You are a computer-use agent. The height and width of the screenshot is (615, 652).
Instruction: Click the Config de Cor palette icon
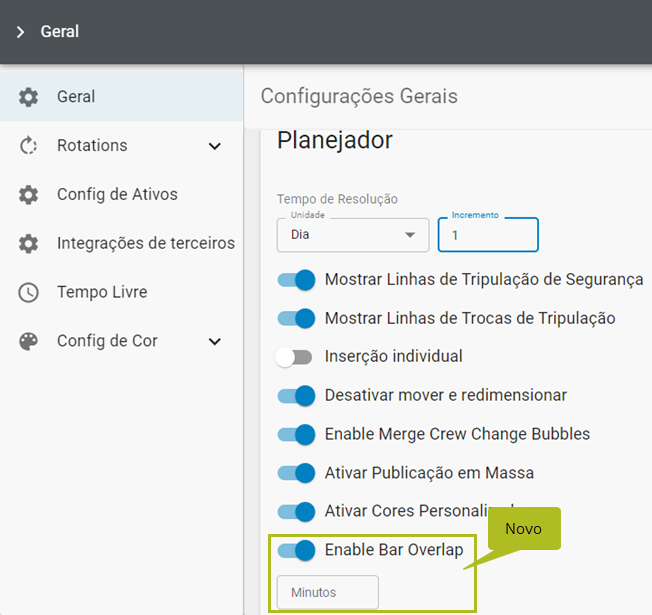click(28, 341)
